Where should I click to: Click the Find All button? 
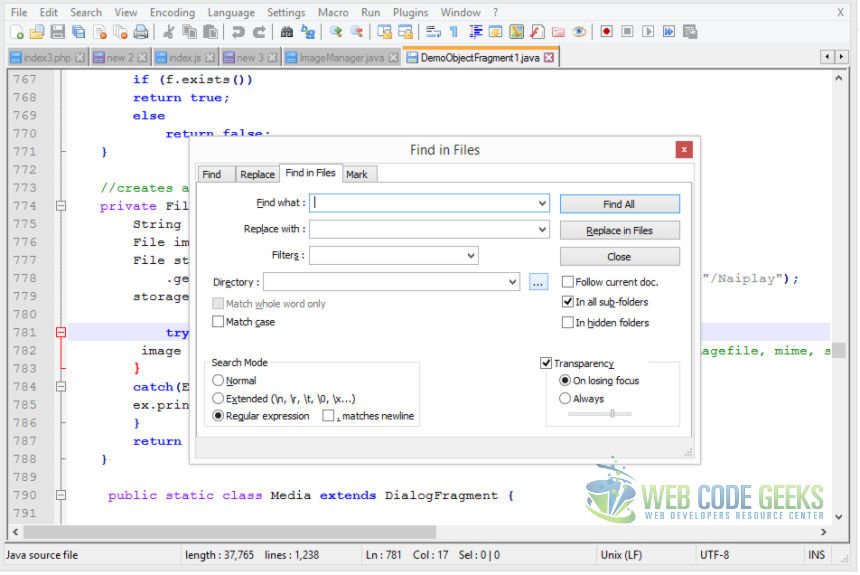pos(621,205)
